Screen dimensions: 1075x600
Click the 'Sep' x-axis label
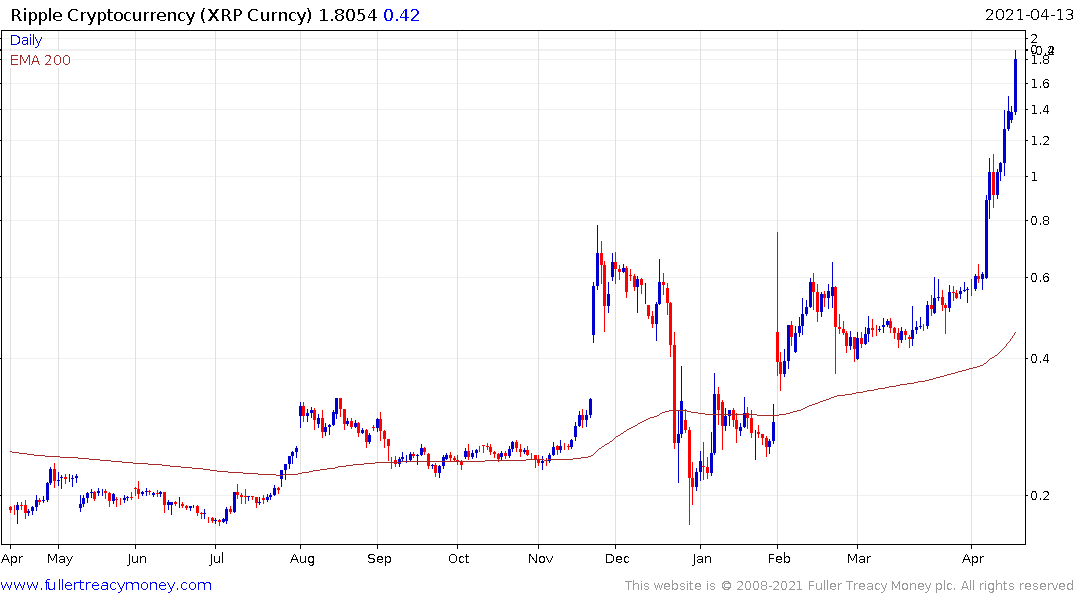pyautogui.click(x=379, y=559)
